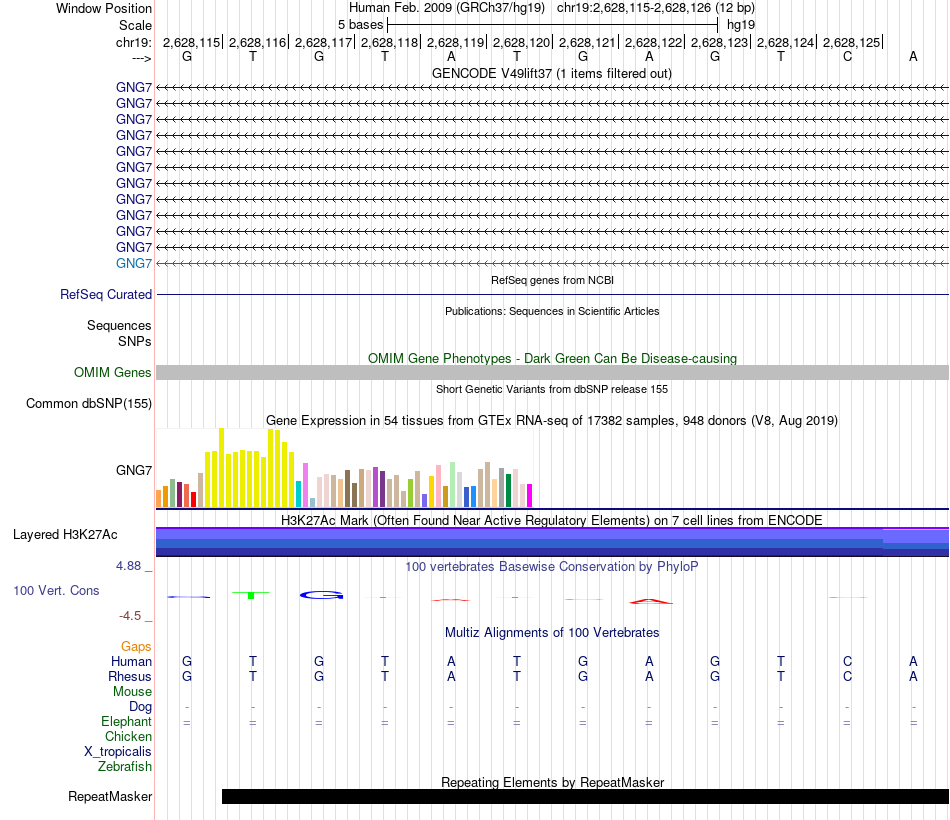Open Short Genetic Variants dbSNP 155 title
Viewport: 950px width, 820px height.
[552, 389]
